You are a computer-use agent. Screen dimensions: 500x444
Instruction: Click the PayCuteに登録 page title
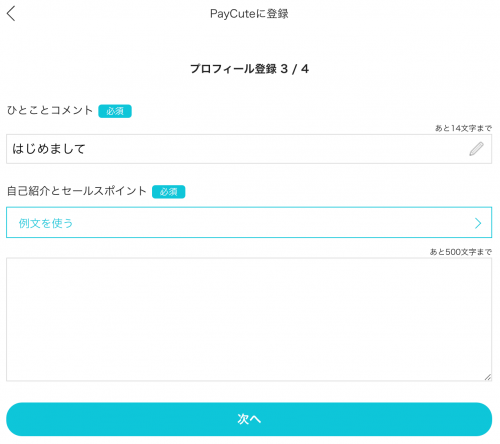[x=249, y=14]
